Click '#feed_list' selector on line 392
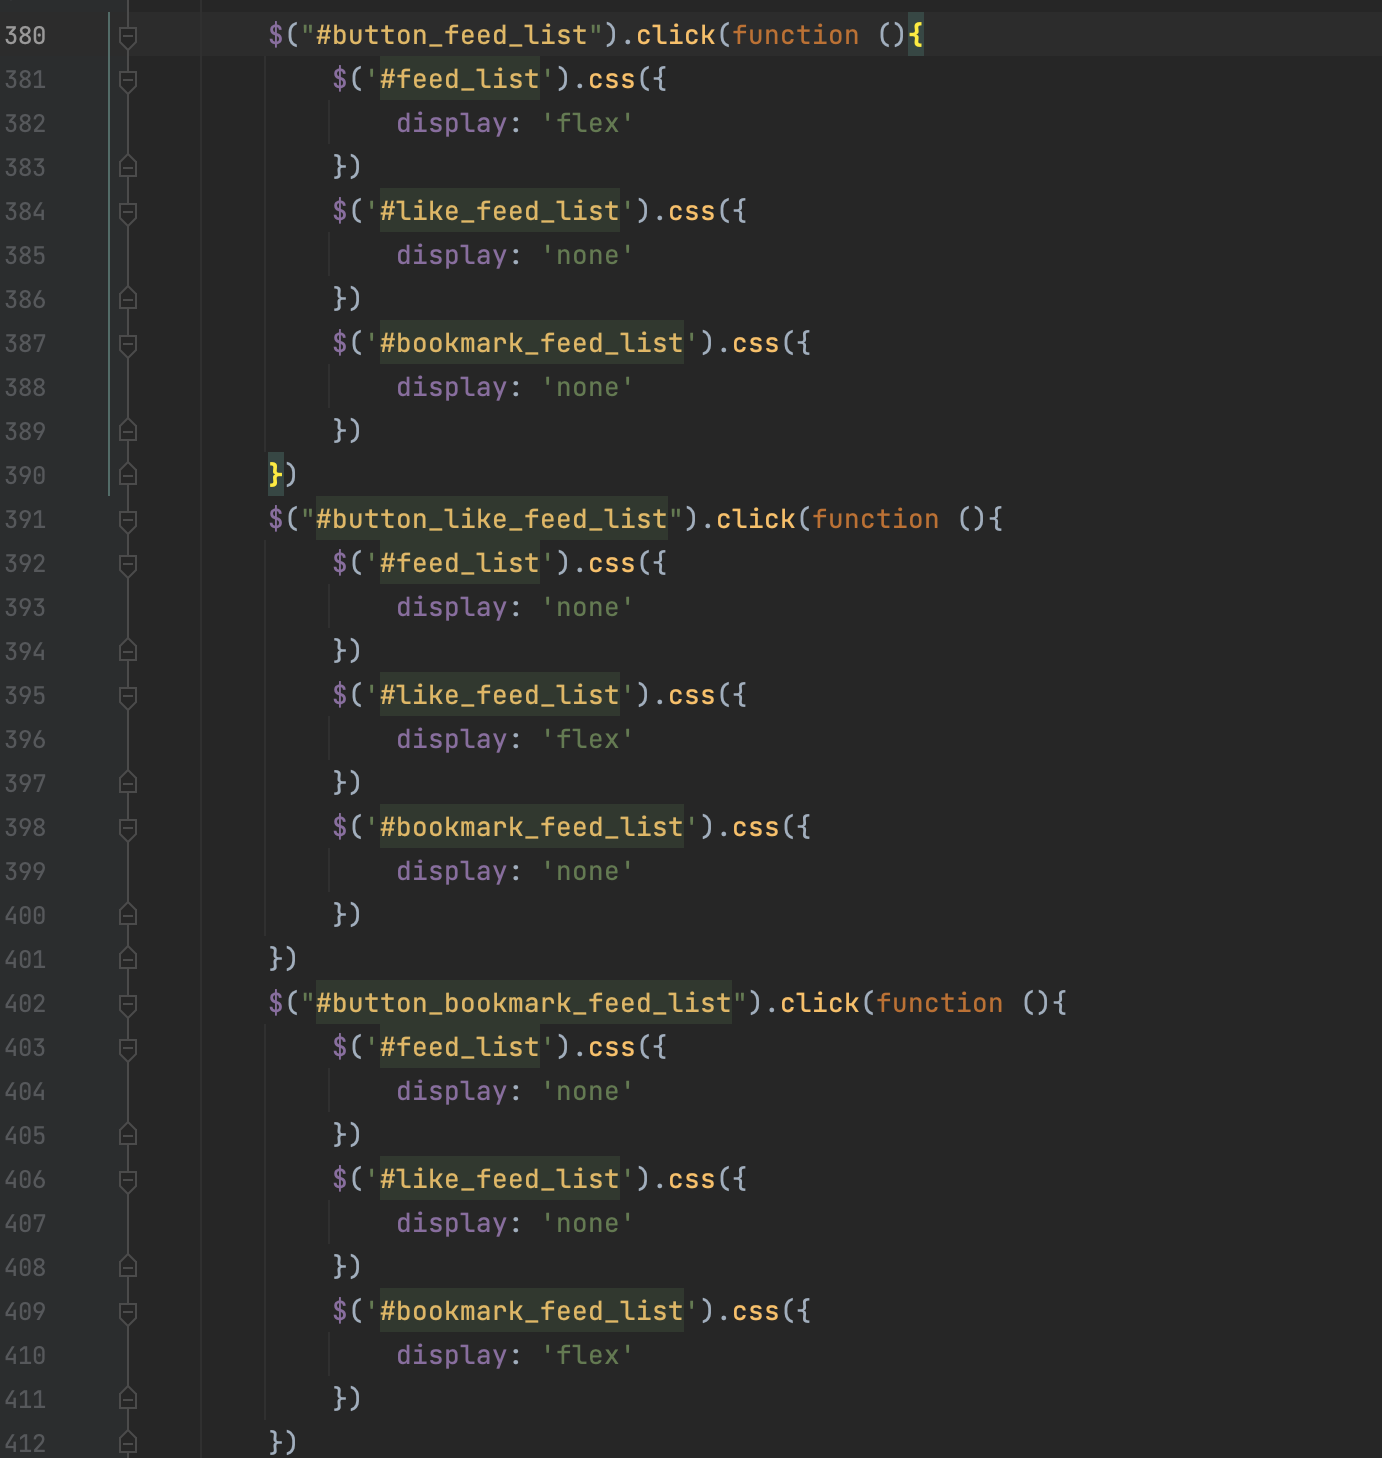Viewport: 1382px width, 1458px height. (x=460, y=564)
